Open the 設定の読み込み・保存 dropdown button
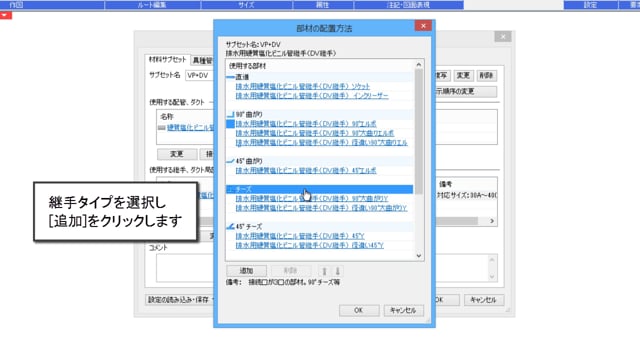640x360 pixels. coord(180,300)
